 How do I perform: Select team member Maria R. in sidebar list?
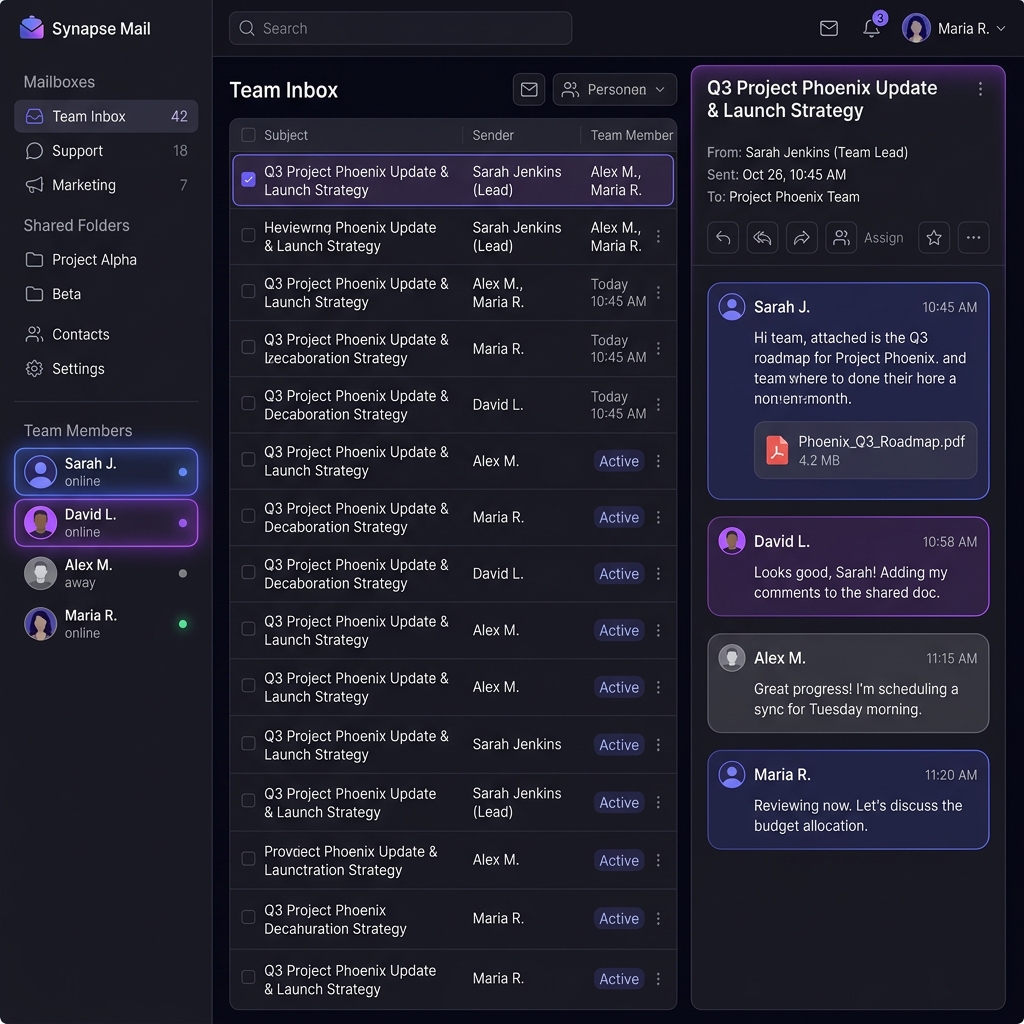pos(106,624)
